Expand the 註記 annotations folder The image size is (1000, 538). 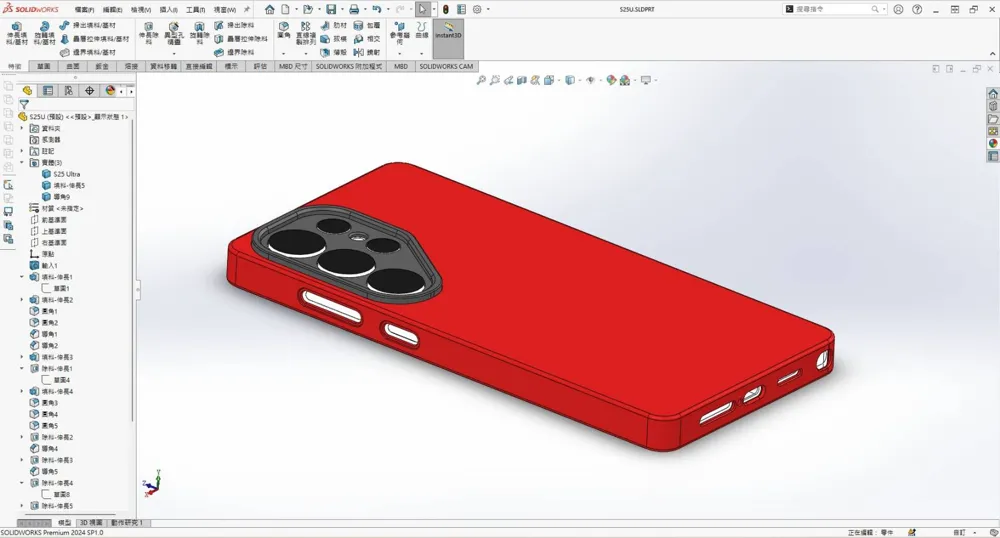click(x=22, y=151)
